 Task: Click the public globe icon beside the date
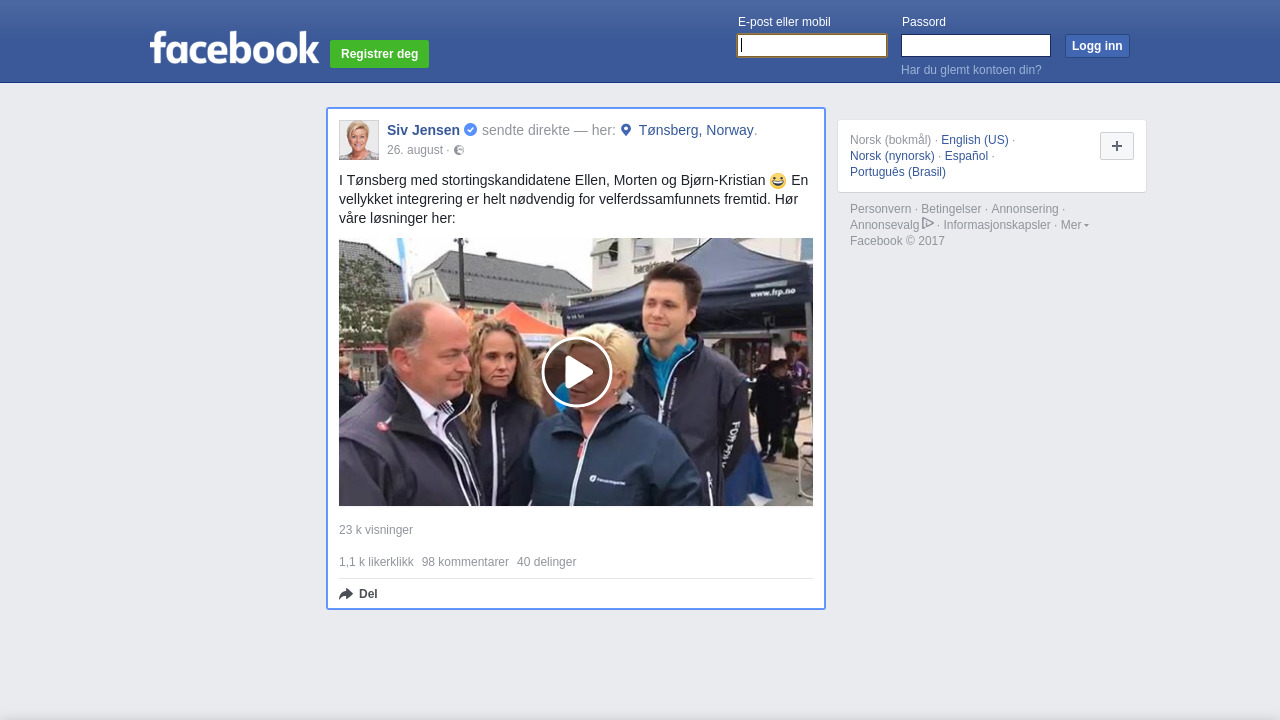(x=459, y=150)
